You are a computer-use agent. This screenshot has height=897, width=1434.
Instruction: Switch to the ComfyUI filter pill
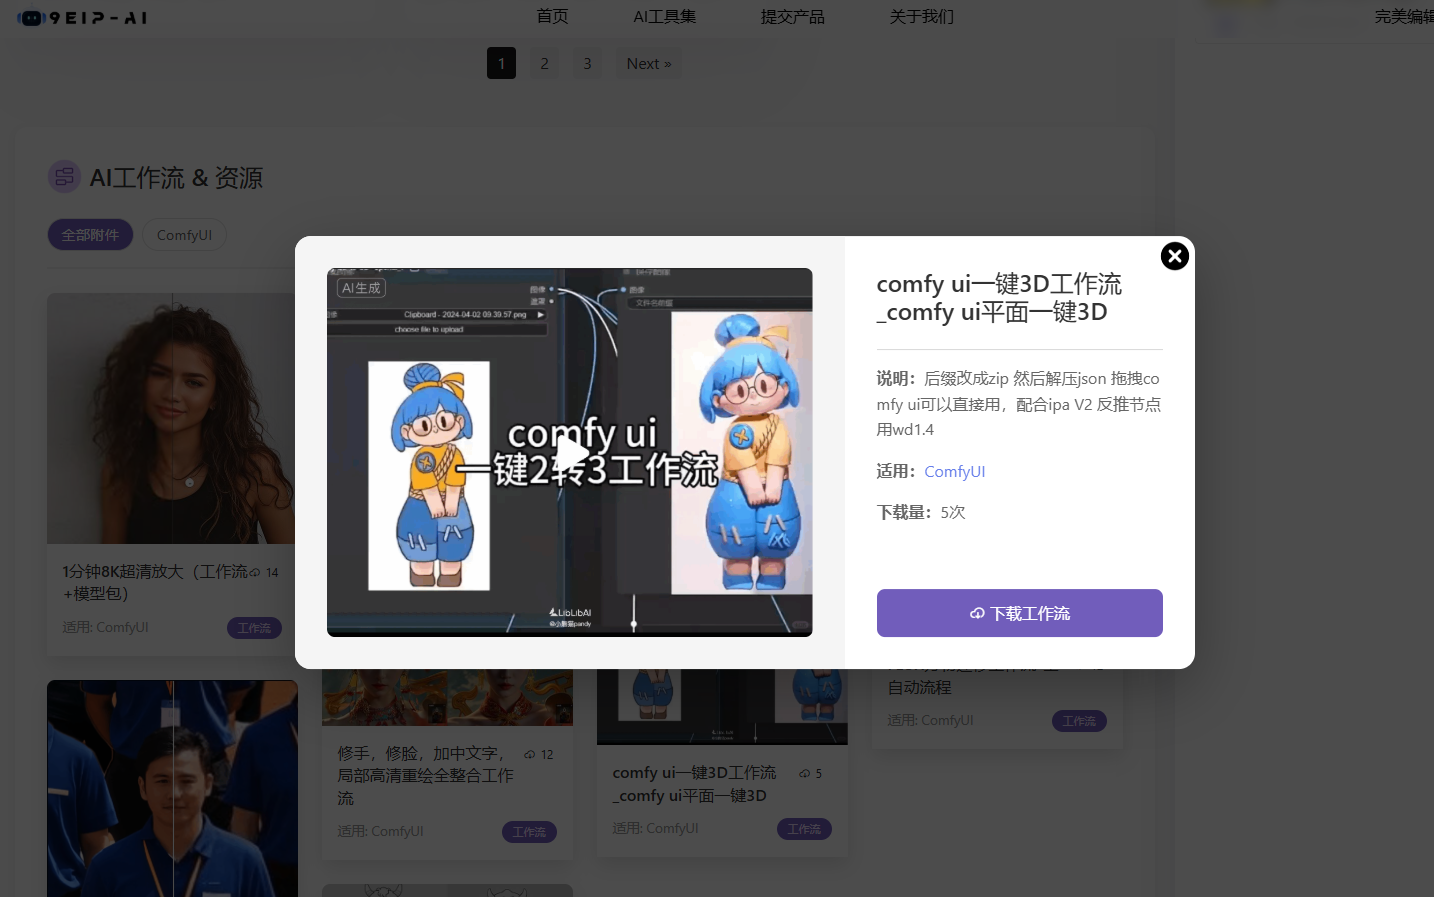[x=184, y=234]
